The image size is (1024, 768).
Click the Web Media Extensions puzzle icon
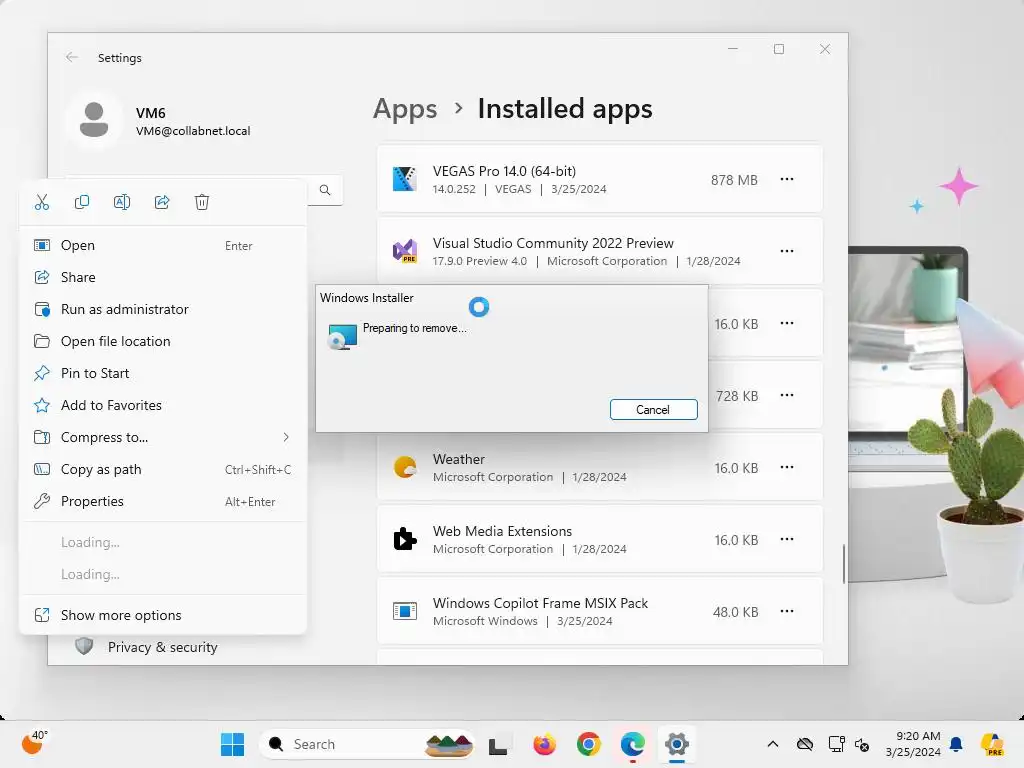(405, 539)
